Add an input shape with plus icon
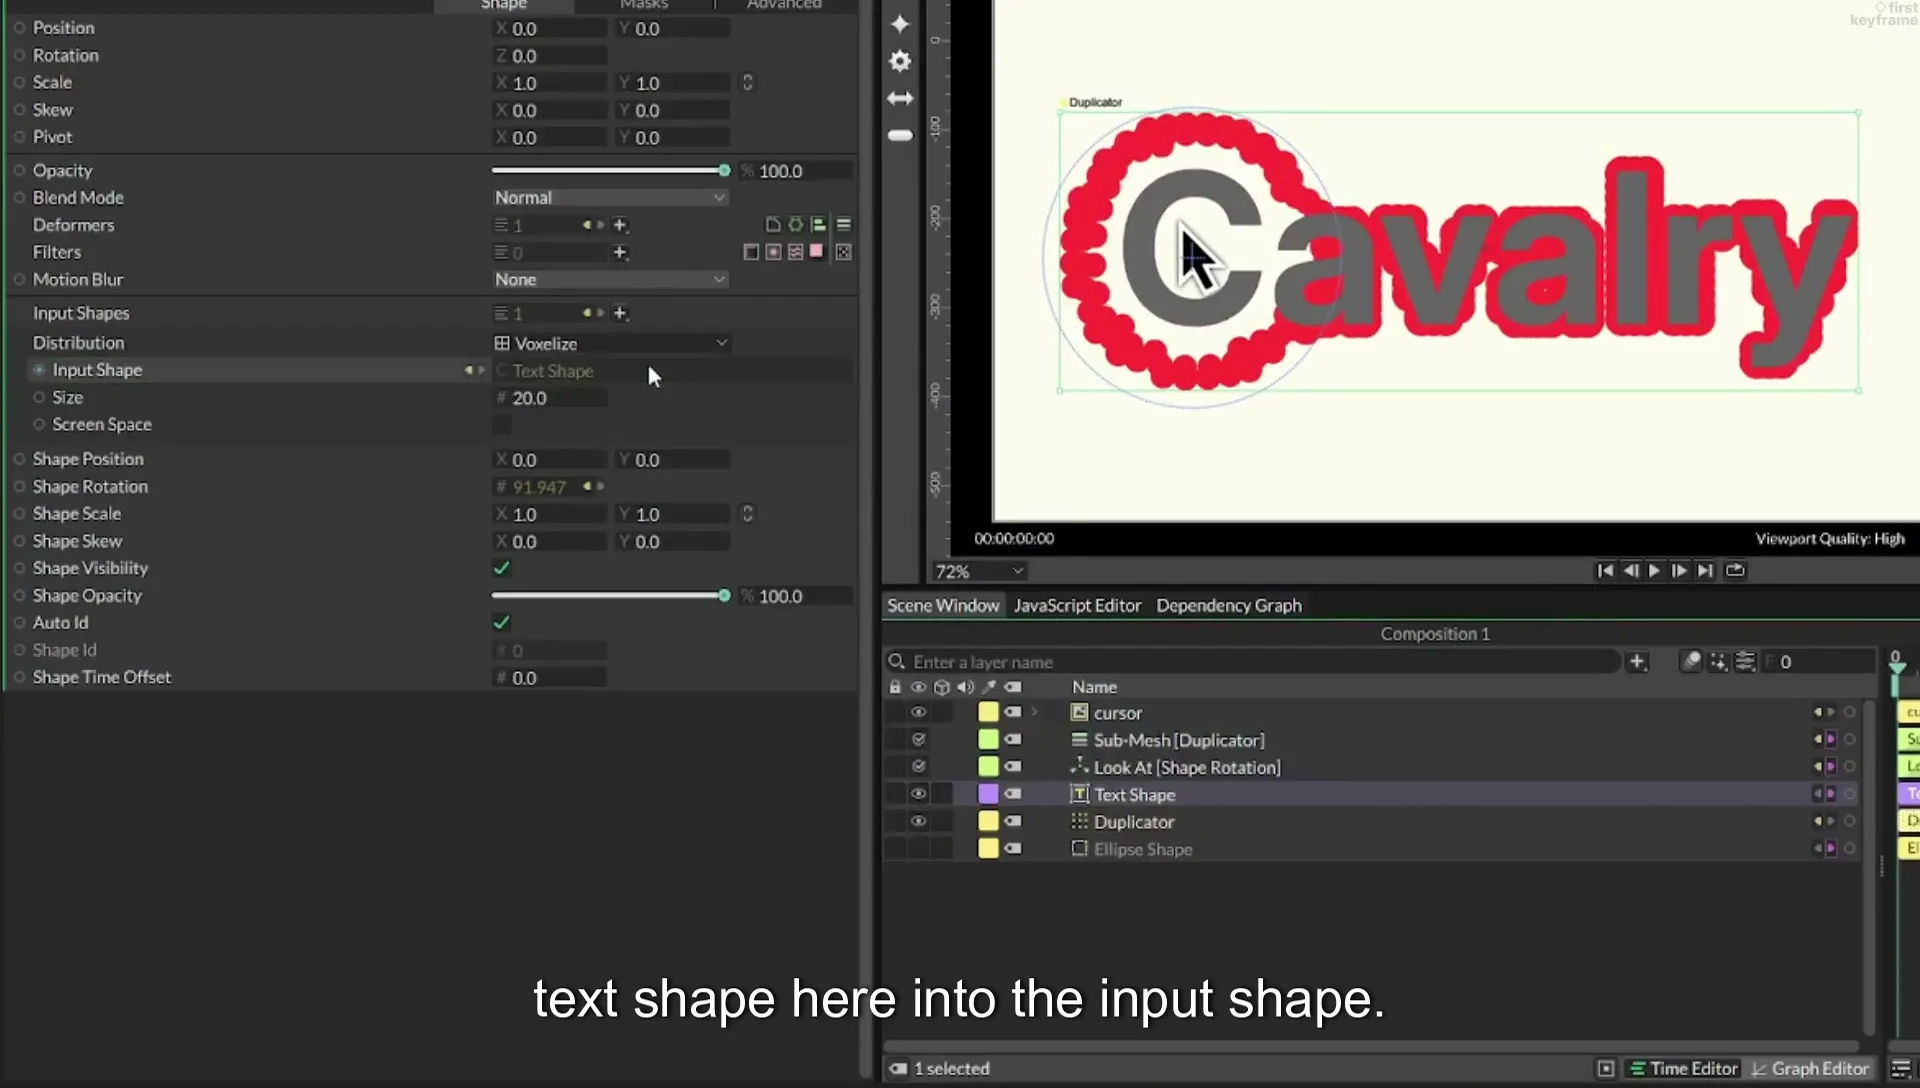This screenshot has width=1920, height=1088. click(620, 313)
